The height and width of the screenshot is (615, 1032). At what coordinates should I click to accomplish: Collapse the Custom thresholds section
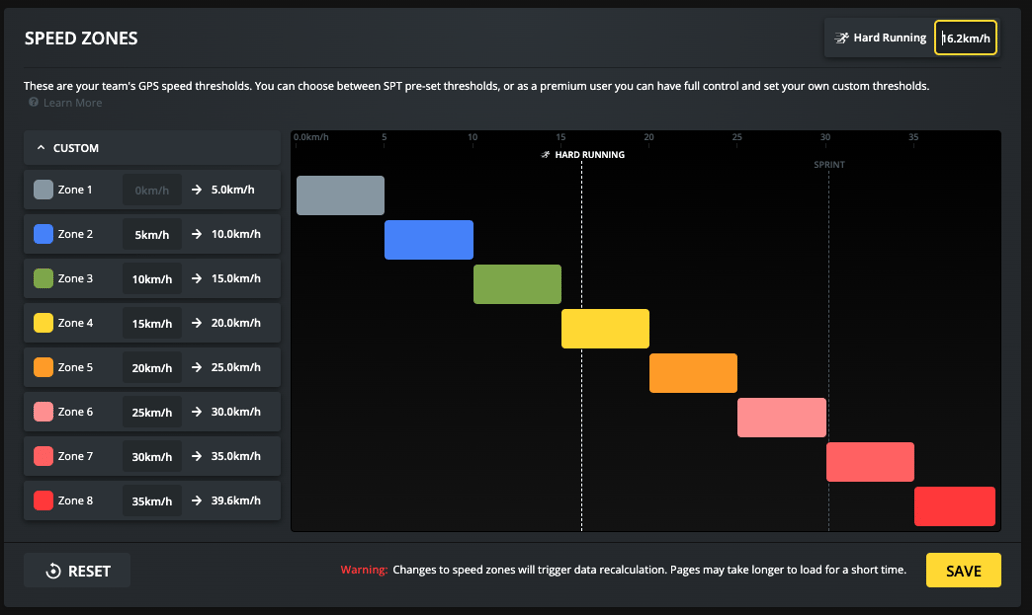click(152, 147)
